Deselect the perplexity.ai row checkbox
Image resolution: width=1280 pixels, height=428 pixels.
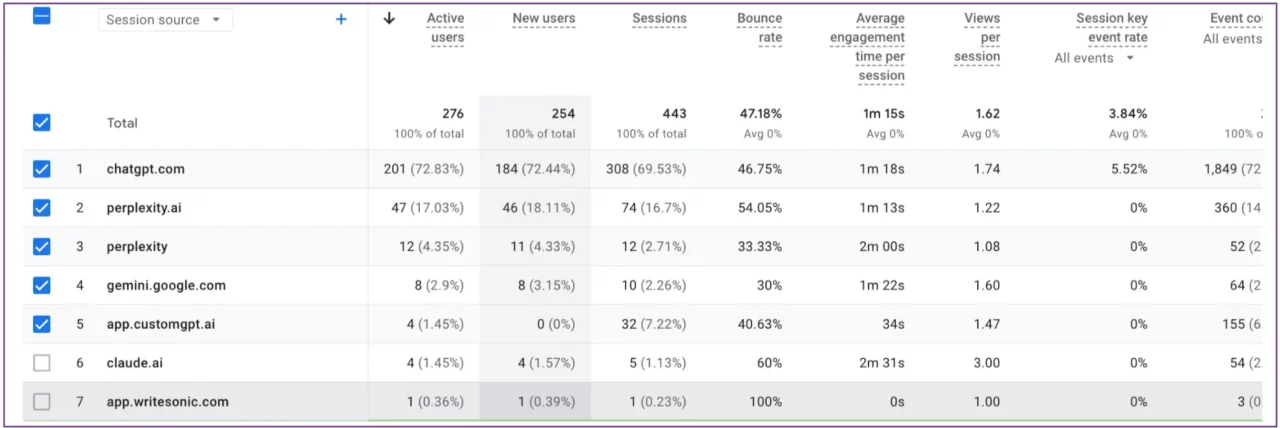click(x=42, y=208)
